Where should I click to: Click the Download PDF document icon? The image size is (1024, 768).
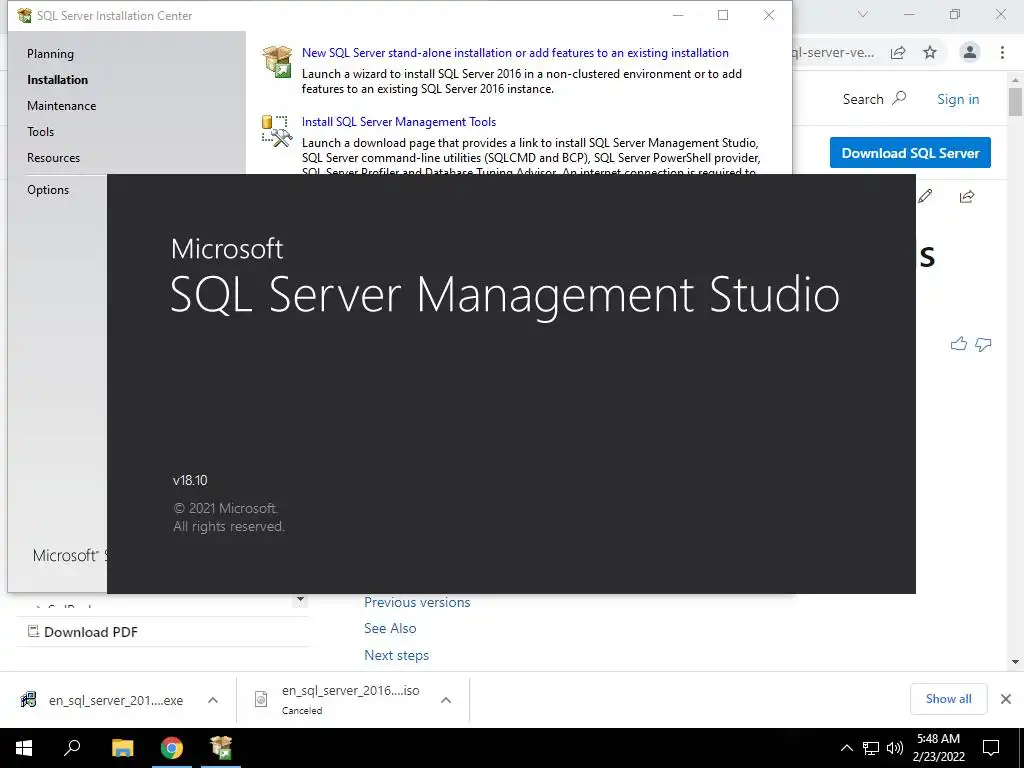(x=33, y=632)
